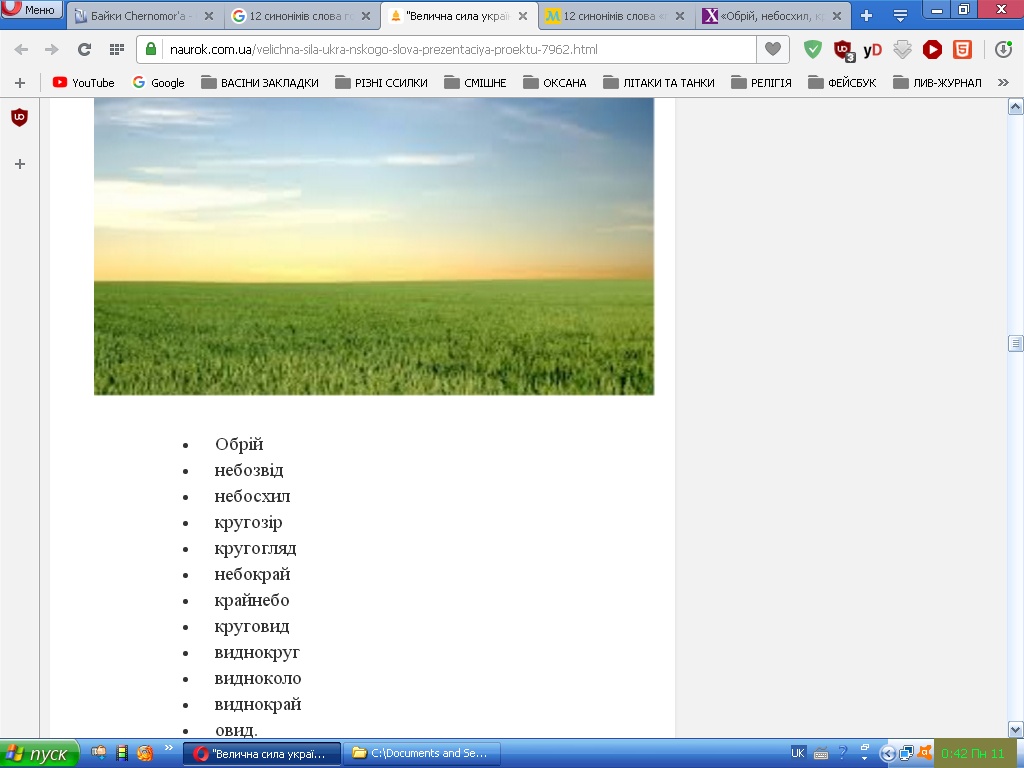Go forward to next page

point(52,49)
